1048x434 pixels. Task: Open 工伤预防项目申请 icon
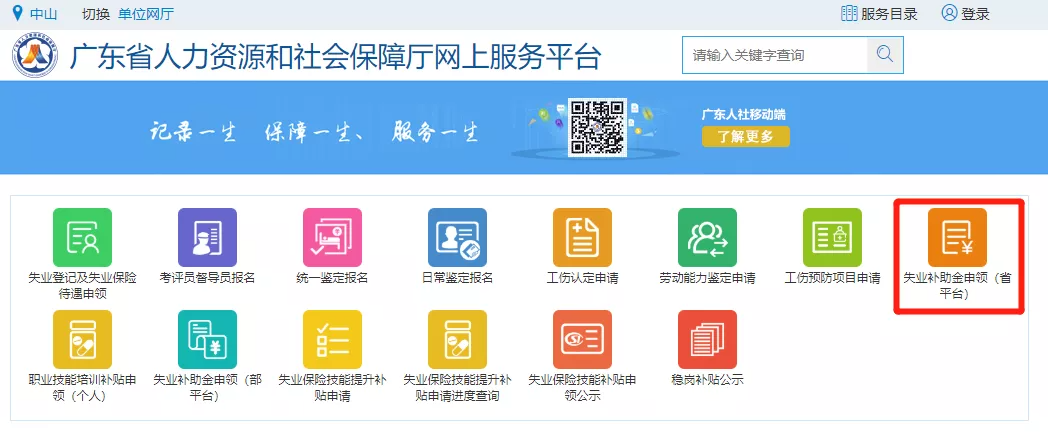pos(832,237)
